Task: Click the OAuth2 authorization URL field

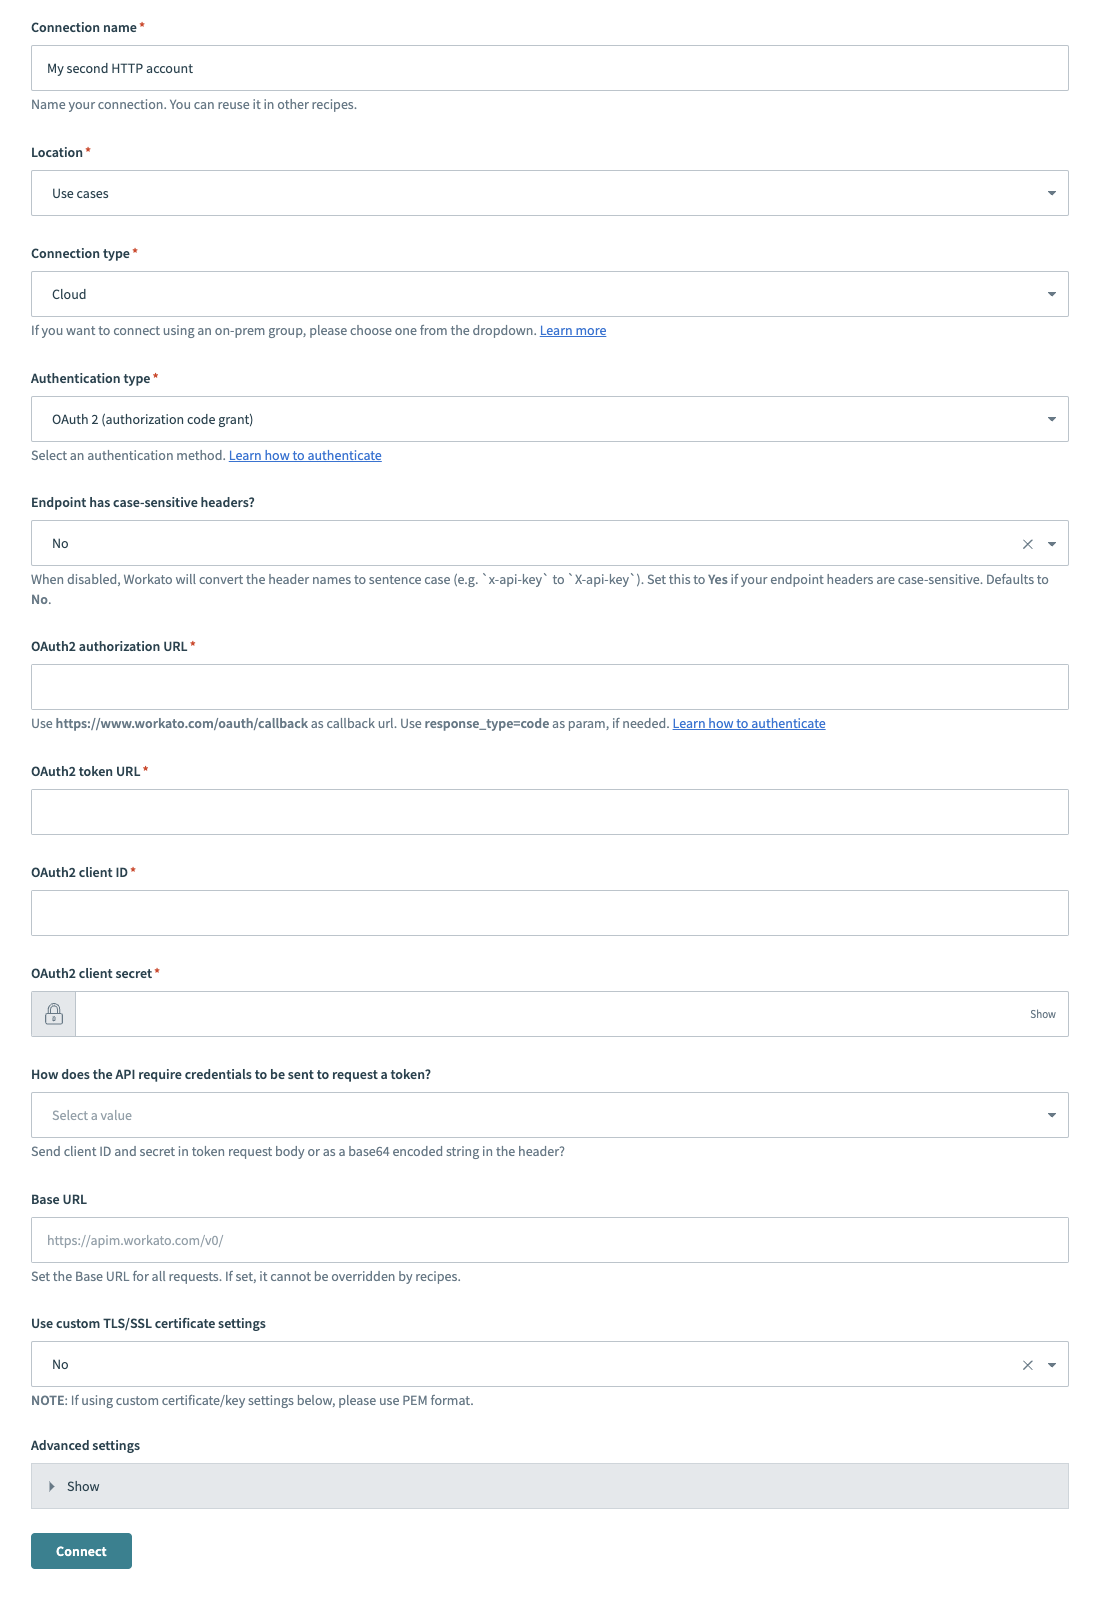Action: [x=550, y=686]
